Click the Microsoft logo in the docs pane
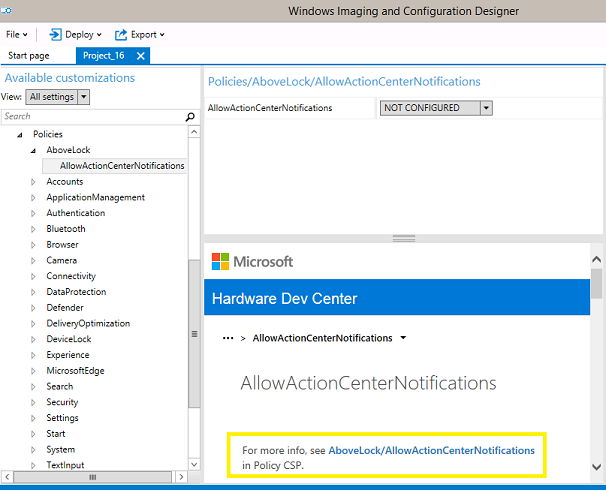 (x=252, y=262)
